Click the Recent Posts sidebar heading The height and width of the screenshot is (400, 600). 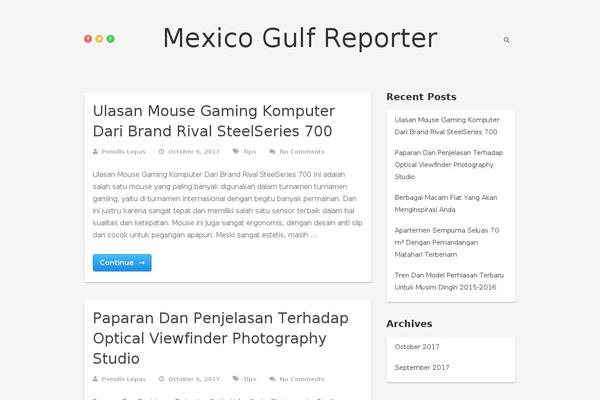(421, 97)
